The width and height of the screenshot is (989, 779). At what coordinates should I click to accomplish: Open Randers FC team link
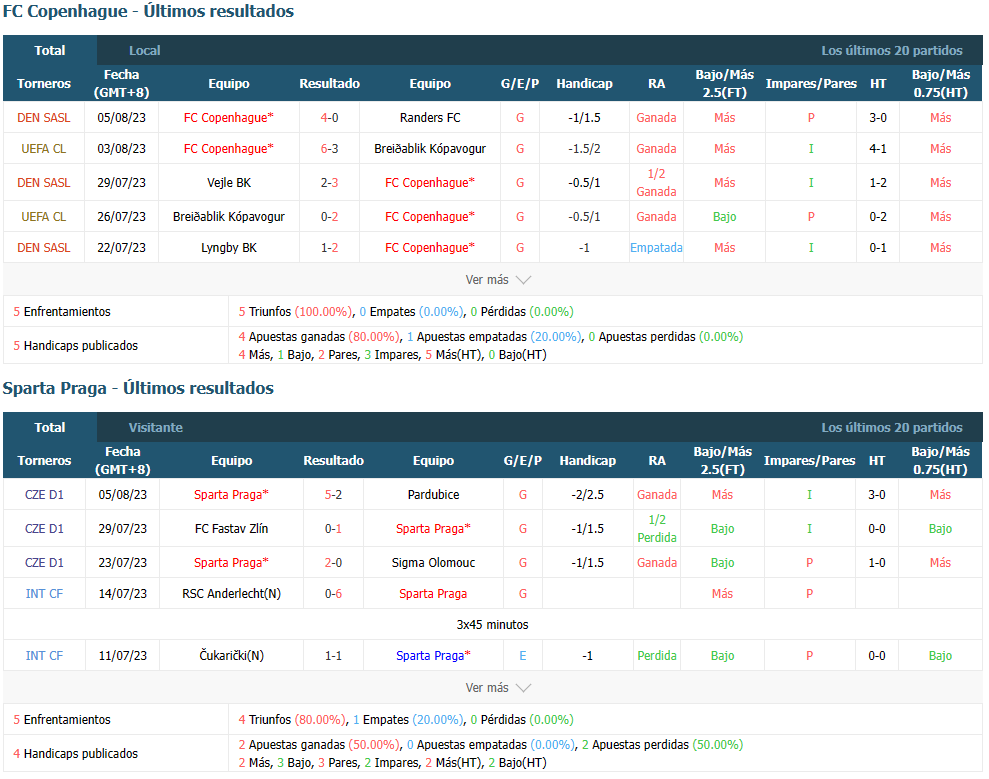coord(430,118)
